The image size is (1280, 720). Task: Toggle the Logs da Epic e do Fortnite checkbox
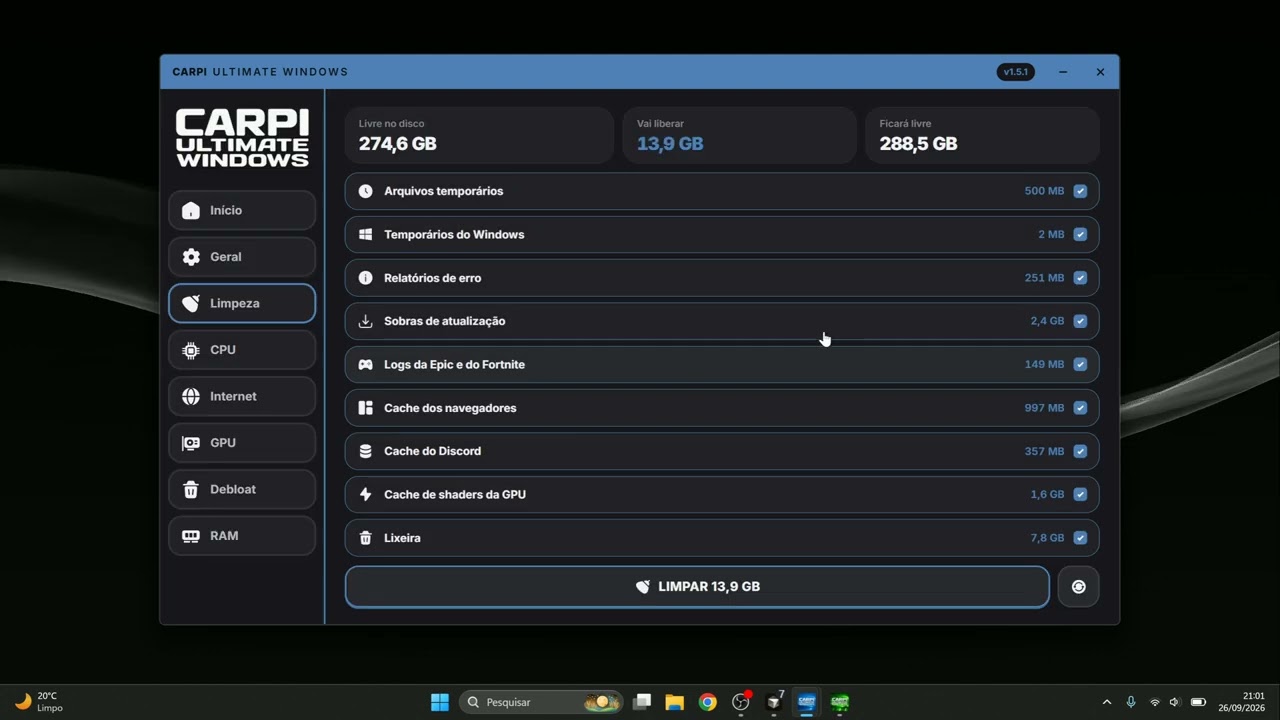coord(1080,364)
